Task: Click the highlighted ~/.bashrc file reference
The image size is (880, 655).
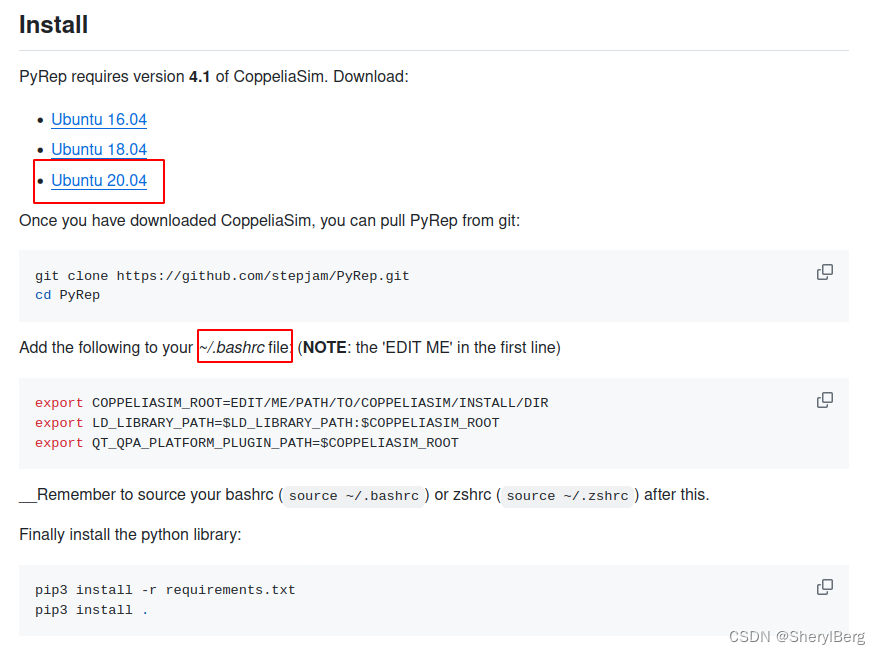Action: click(243, 346)
